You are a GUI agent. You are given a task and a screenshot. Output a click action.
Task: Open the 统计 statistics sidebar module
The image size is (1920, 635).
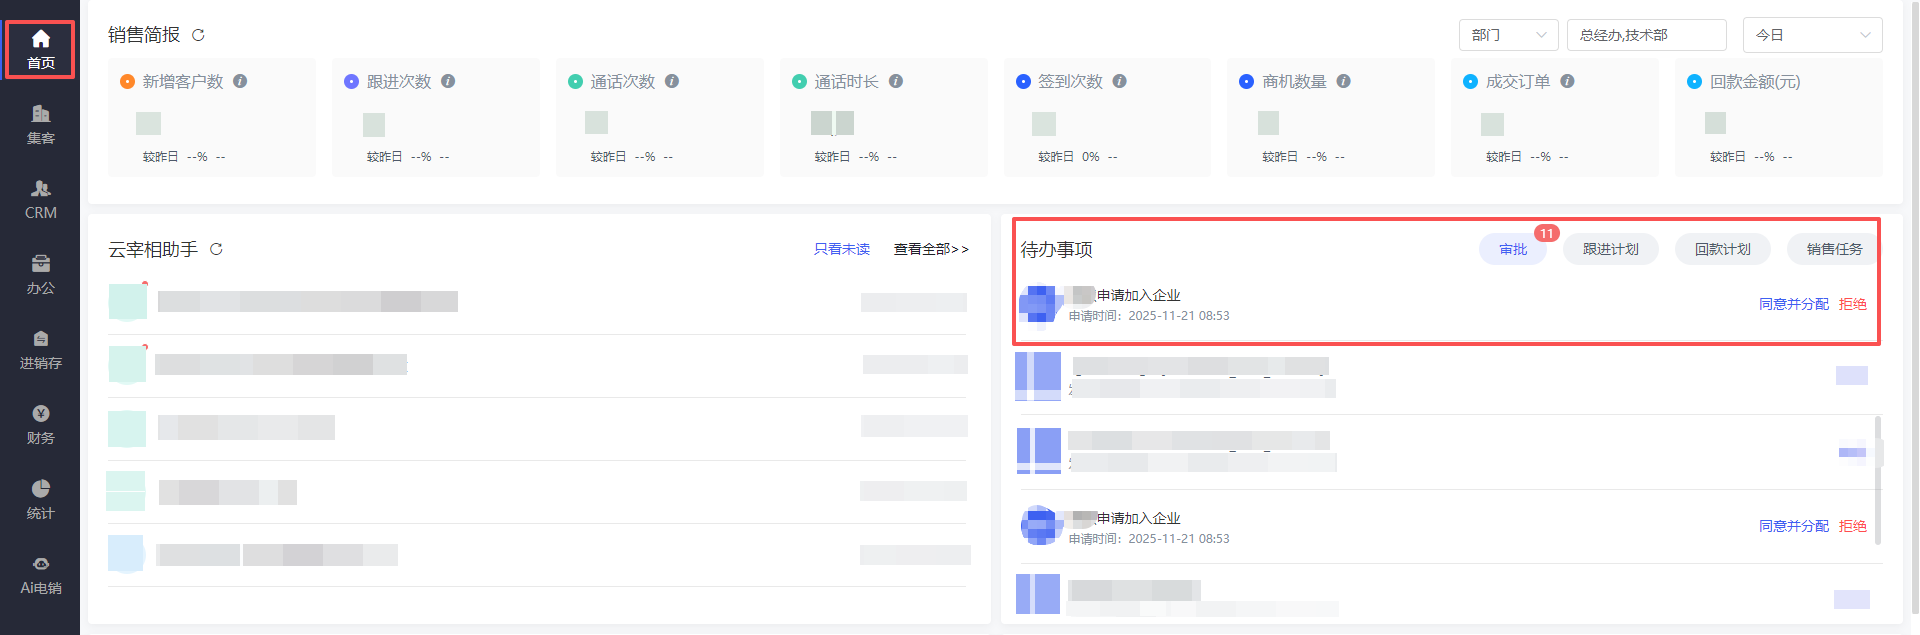pyautogui.click(x=40, y=499)
